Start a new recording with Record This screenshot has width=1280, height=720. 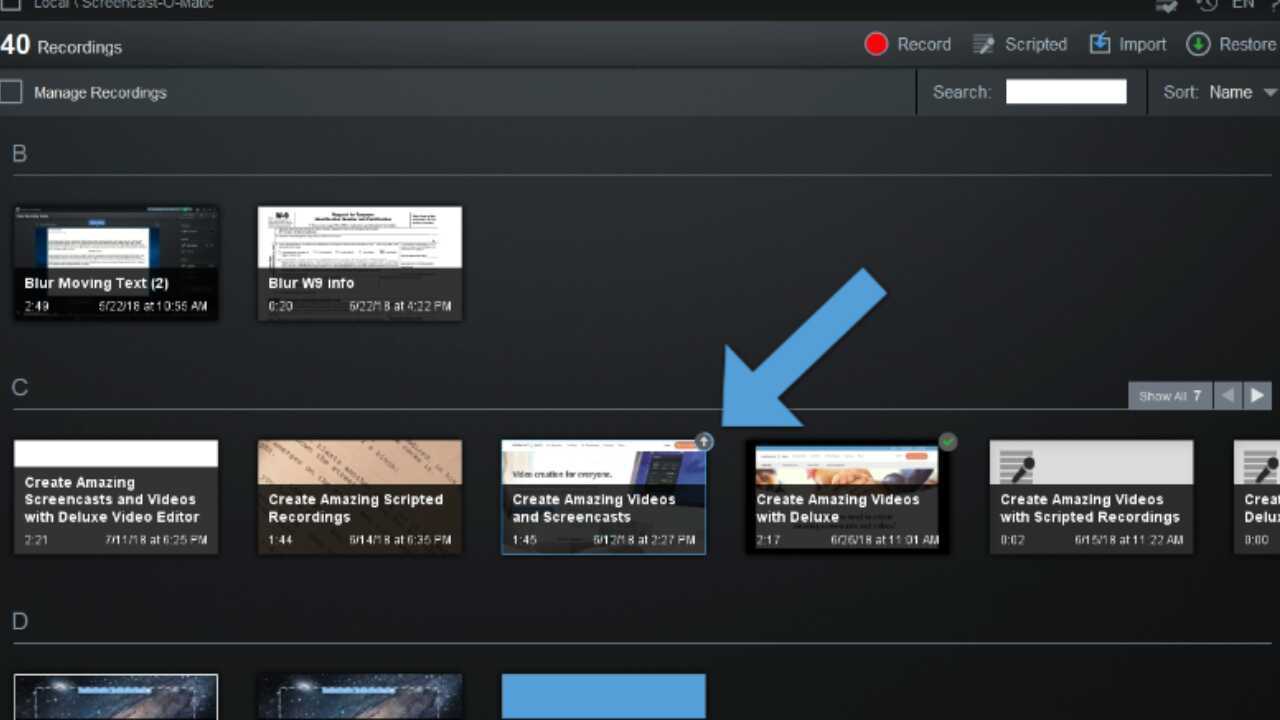[907, 44]
